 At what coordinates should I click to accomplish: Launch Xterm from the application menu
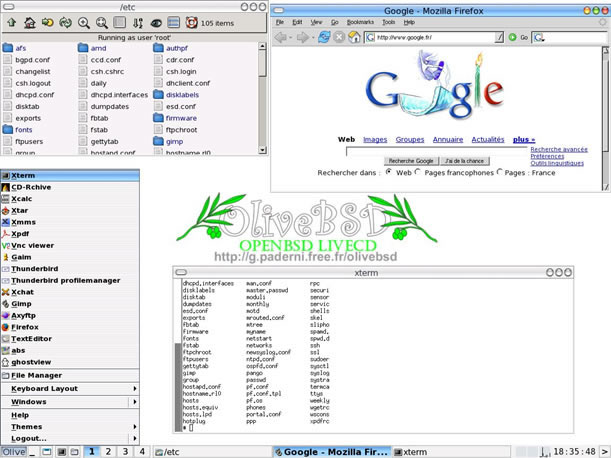[23, 176]
